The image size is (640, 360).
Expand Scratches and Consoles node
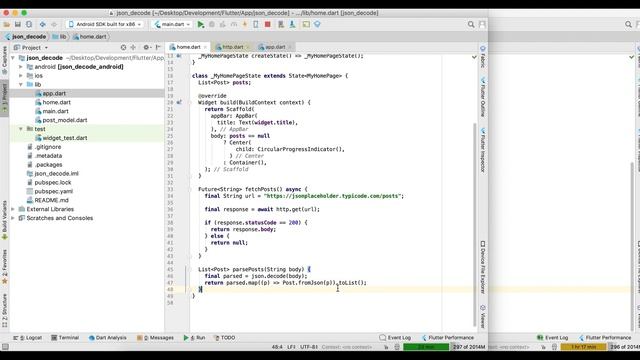(x=13, y=218)
